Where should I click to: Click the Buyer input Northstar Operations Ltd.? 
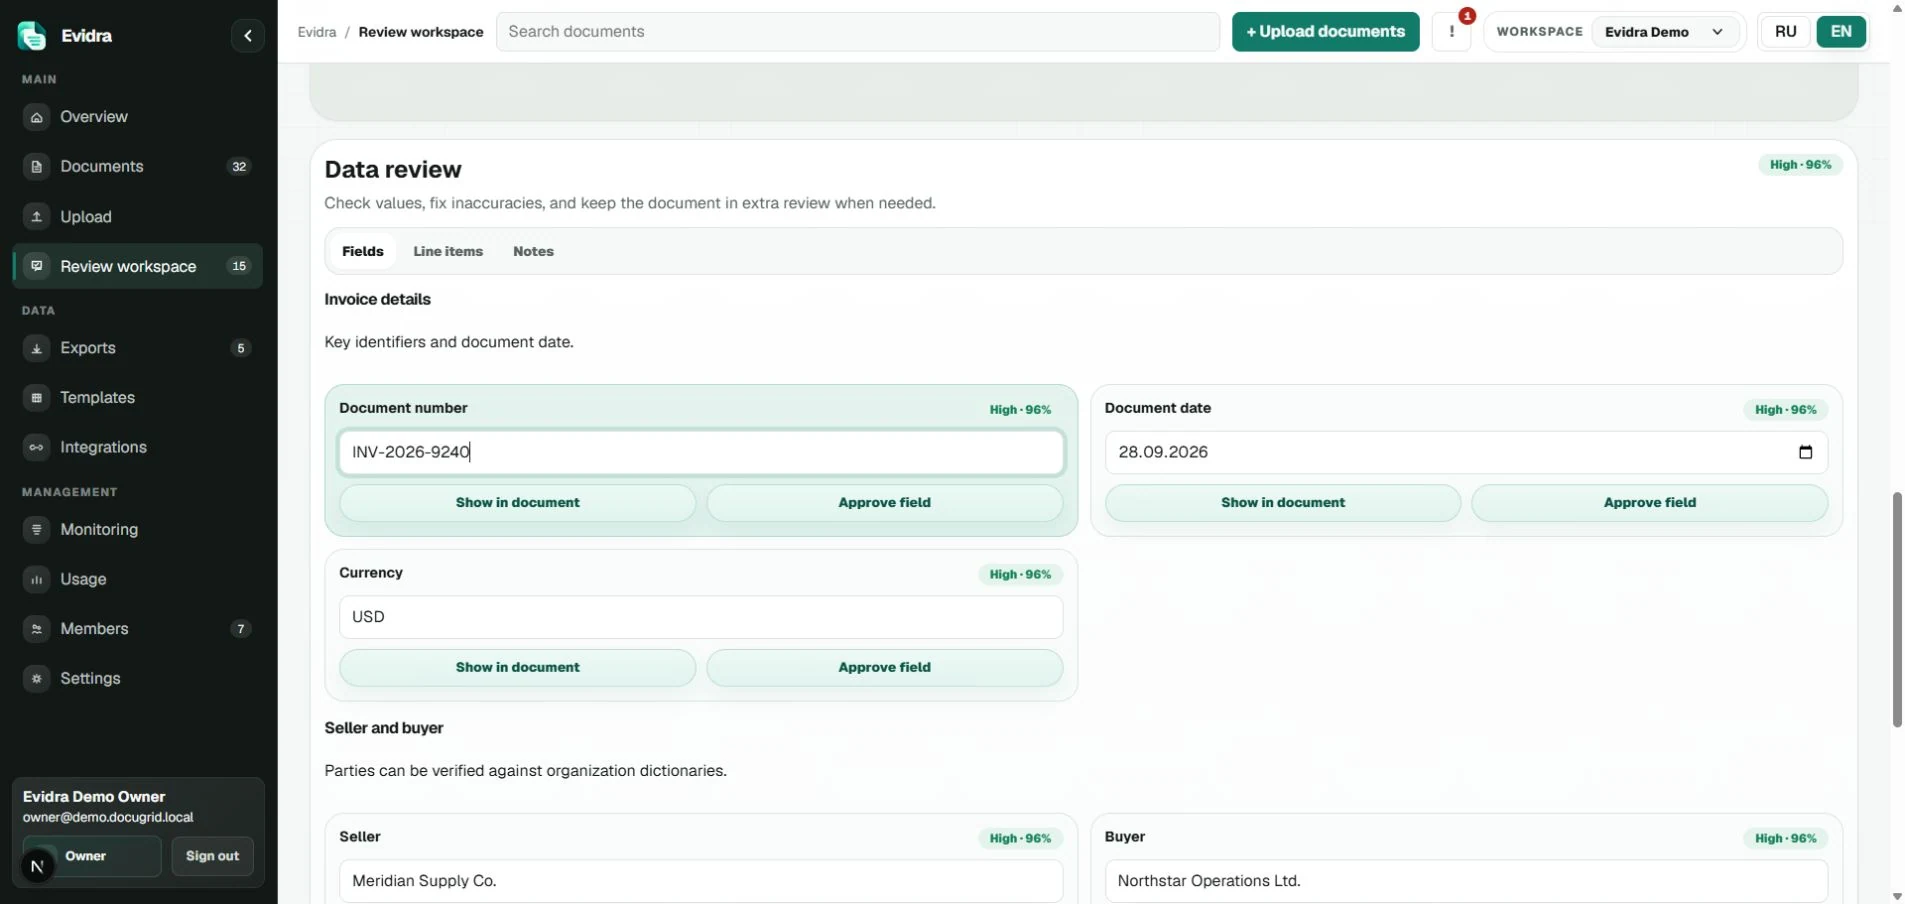pos(1466,881)
